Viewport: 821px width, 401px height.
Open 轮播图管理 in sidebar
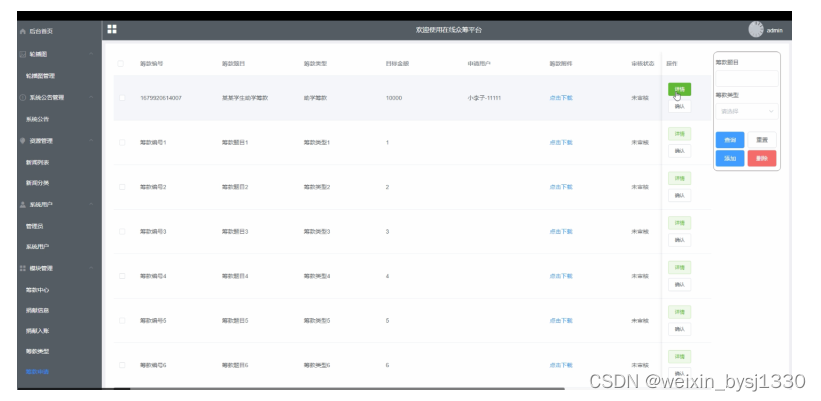click(40, 76)
